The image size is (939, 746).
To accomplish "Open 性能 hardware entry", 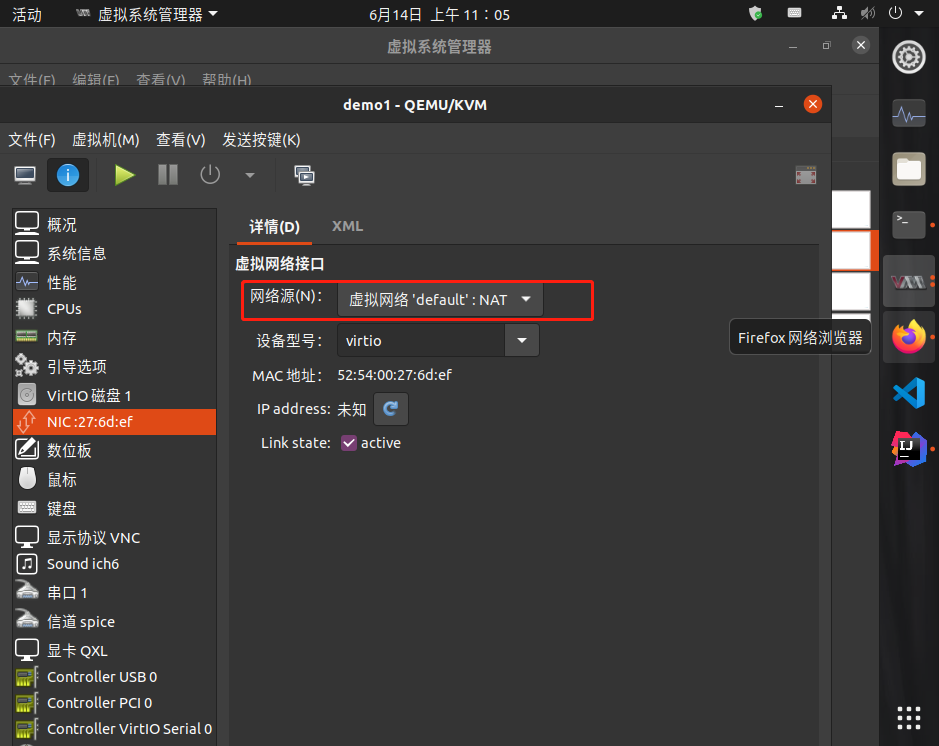I will pos(114,282).
